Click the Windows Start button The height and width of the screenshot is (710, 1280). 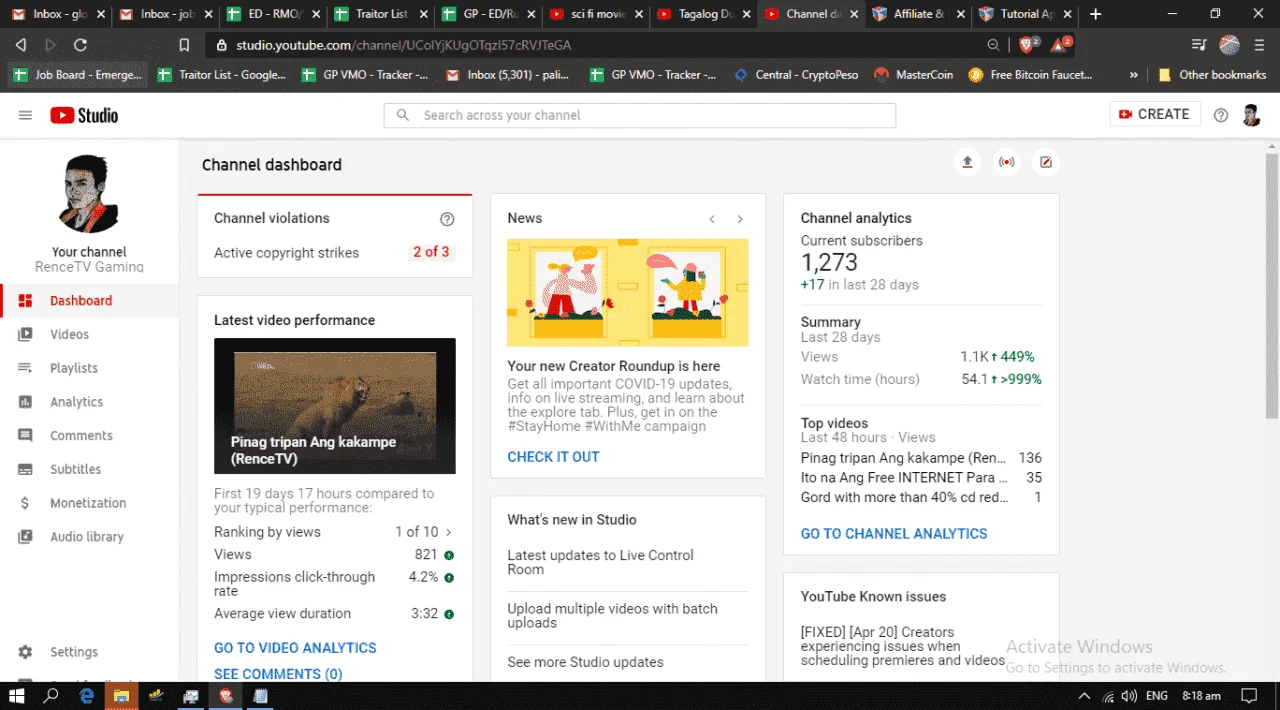coord(17,696)
